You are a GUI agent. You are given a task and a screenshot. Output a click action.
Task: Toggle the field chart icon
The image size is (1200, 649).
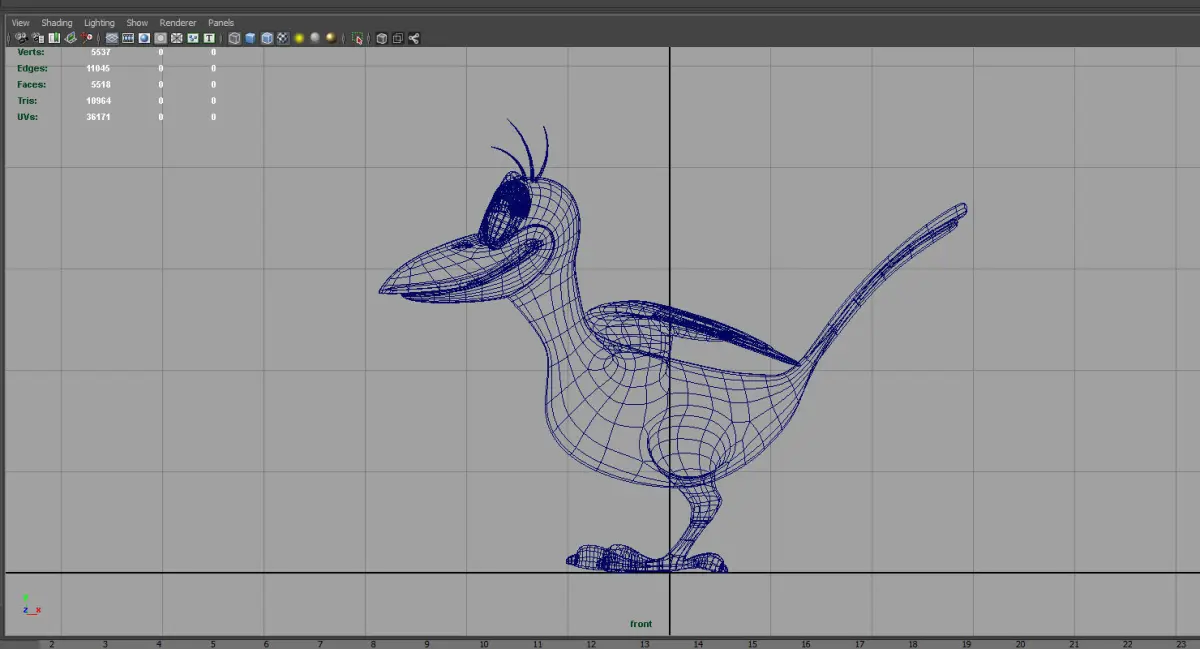click(176, 38)
